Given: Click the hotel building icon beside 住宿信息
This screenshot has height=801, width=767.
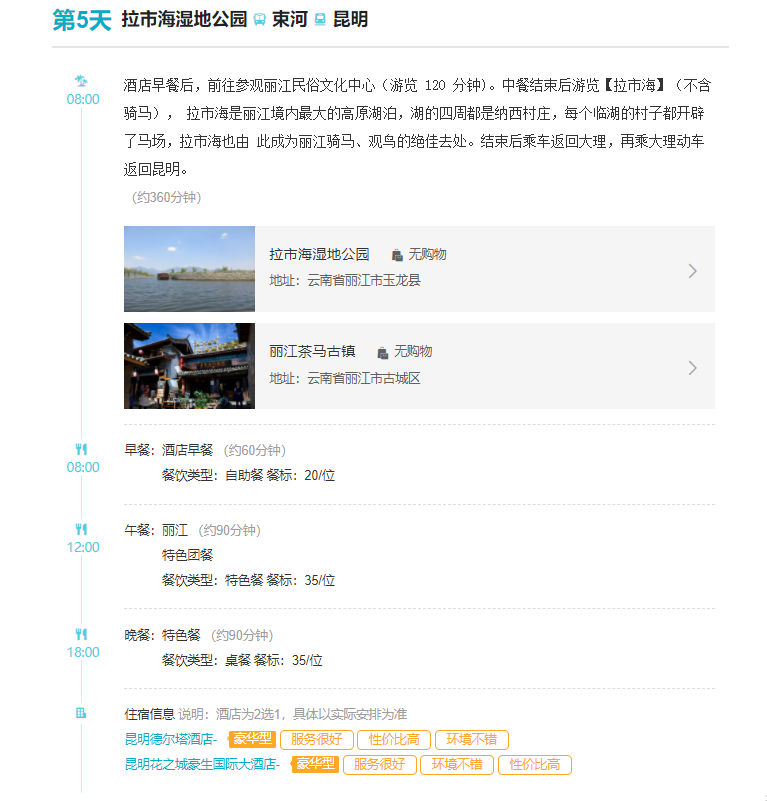Looking at the screenshot, I should pyautogui.click(x=82, y=713).
